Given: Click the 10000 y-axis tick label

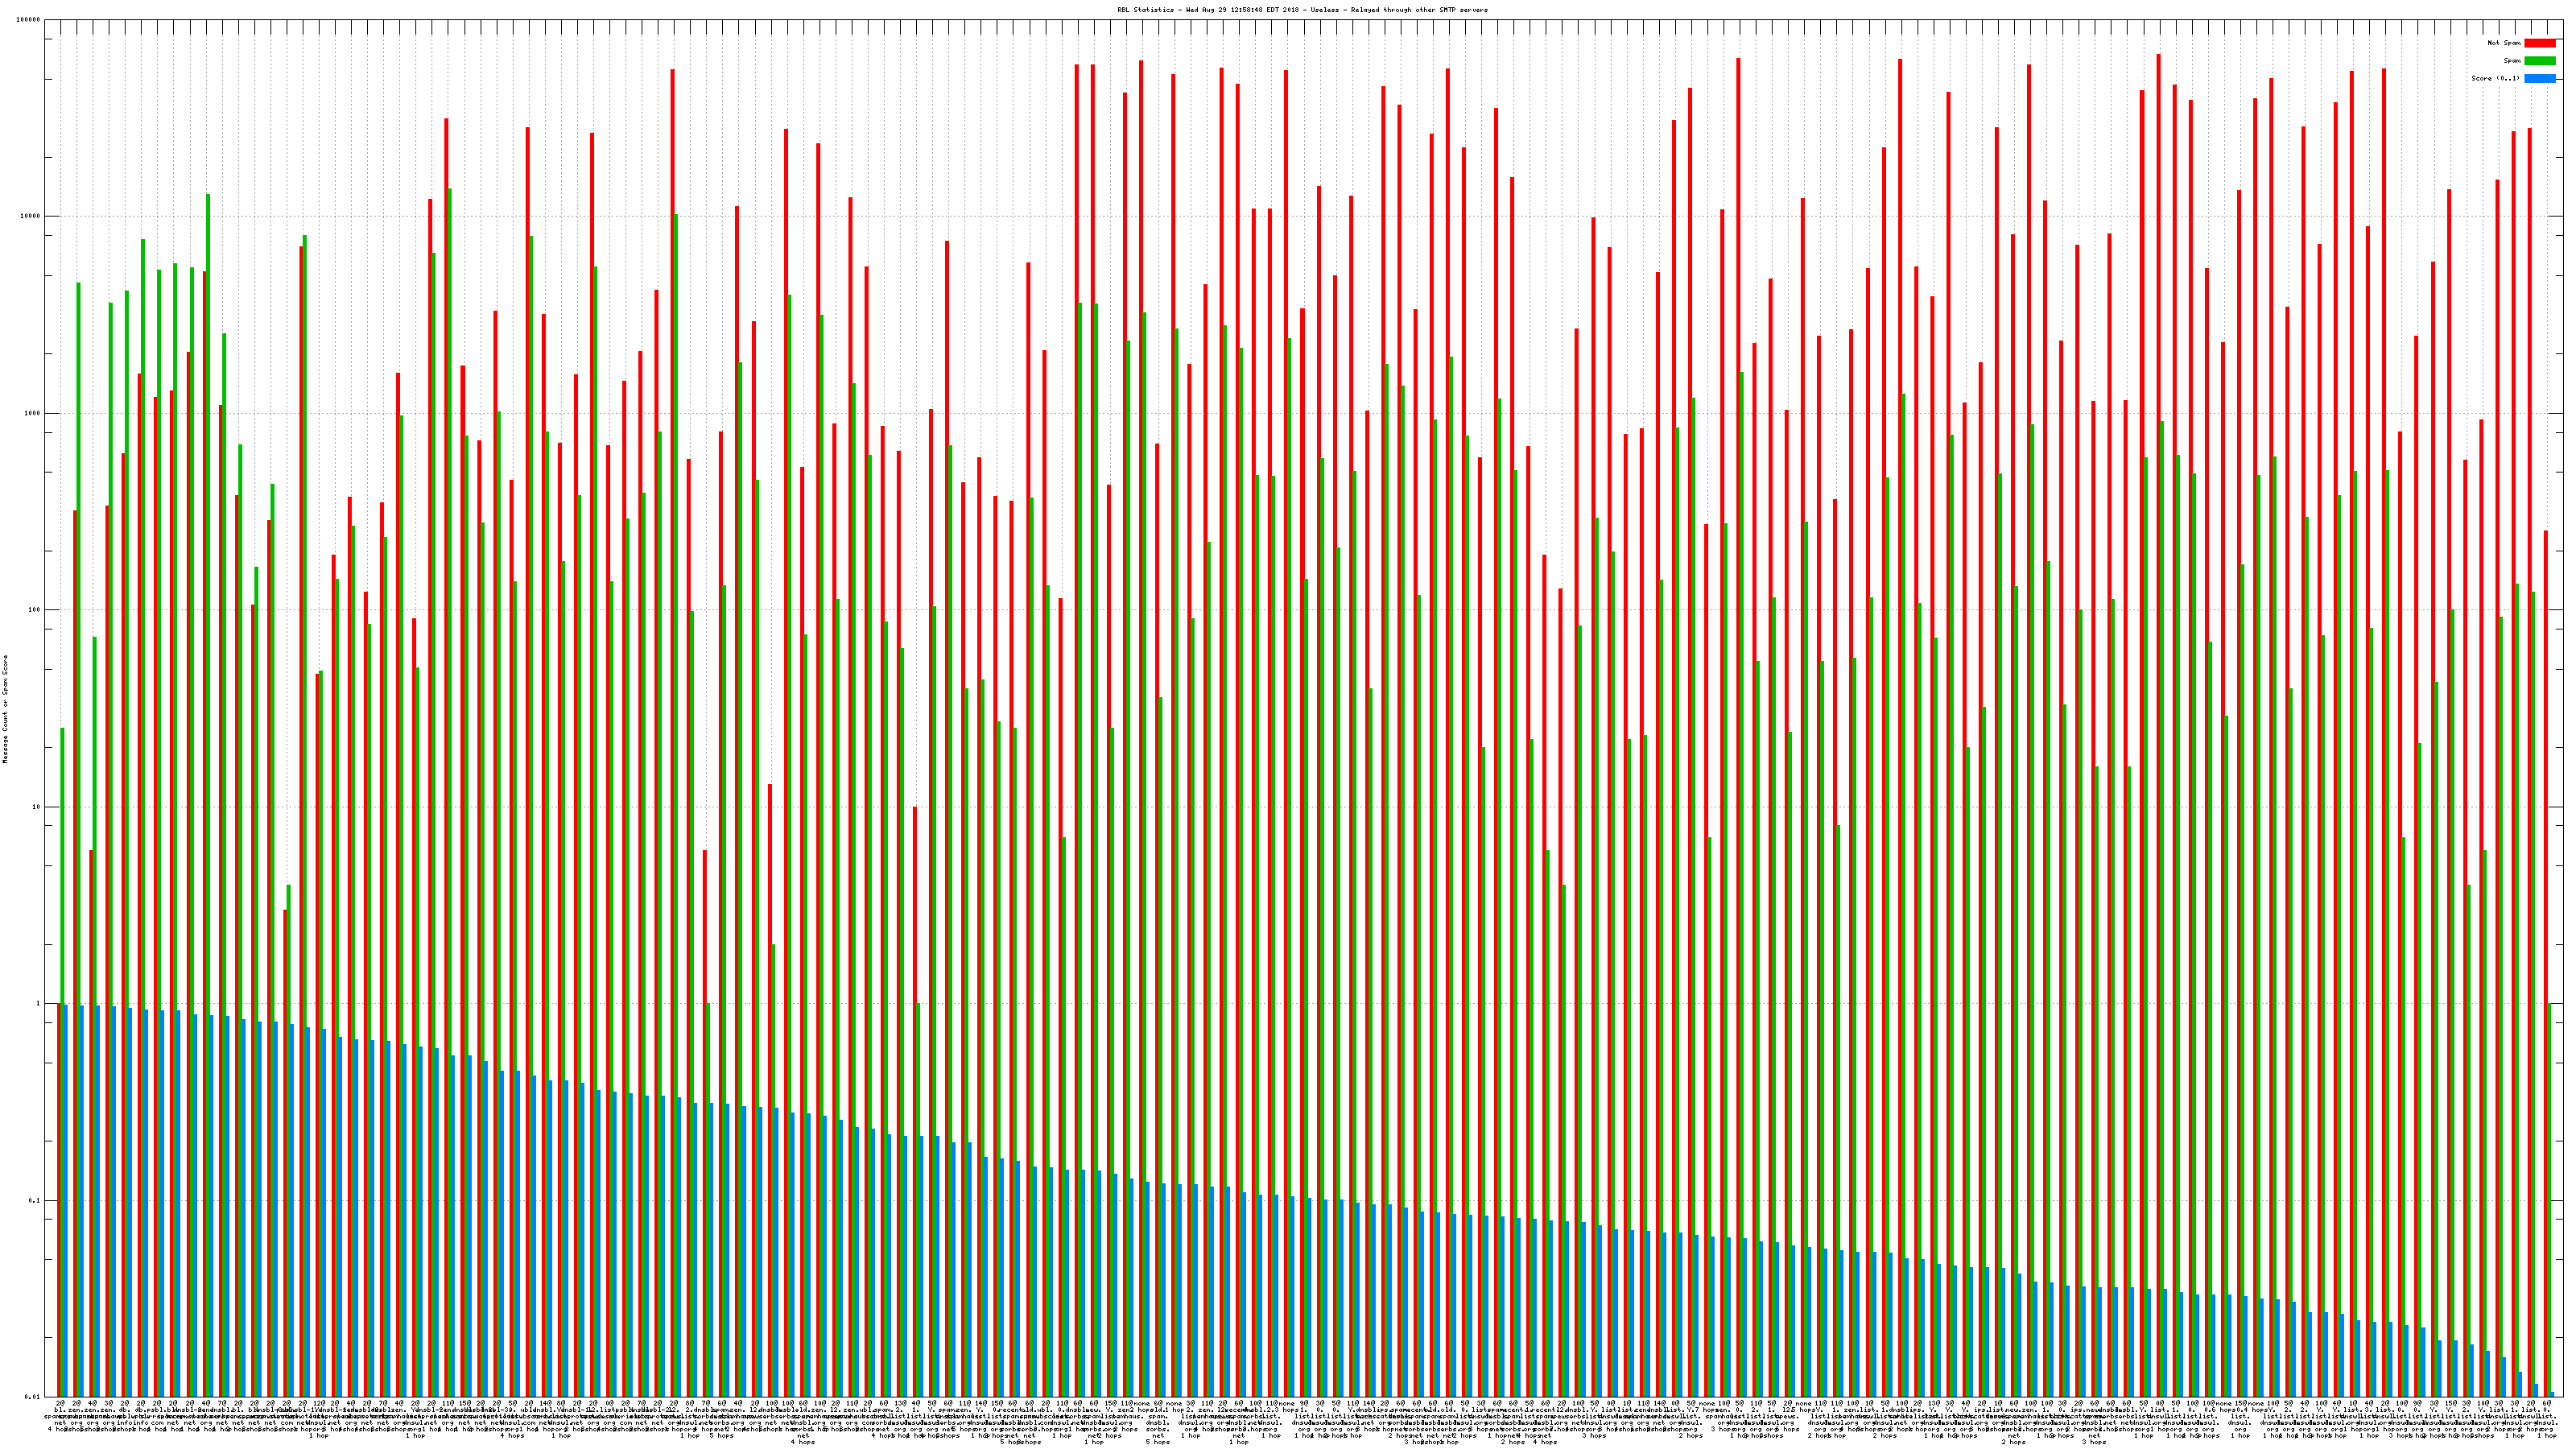Looking at the screenshot, I should 31,216.
